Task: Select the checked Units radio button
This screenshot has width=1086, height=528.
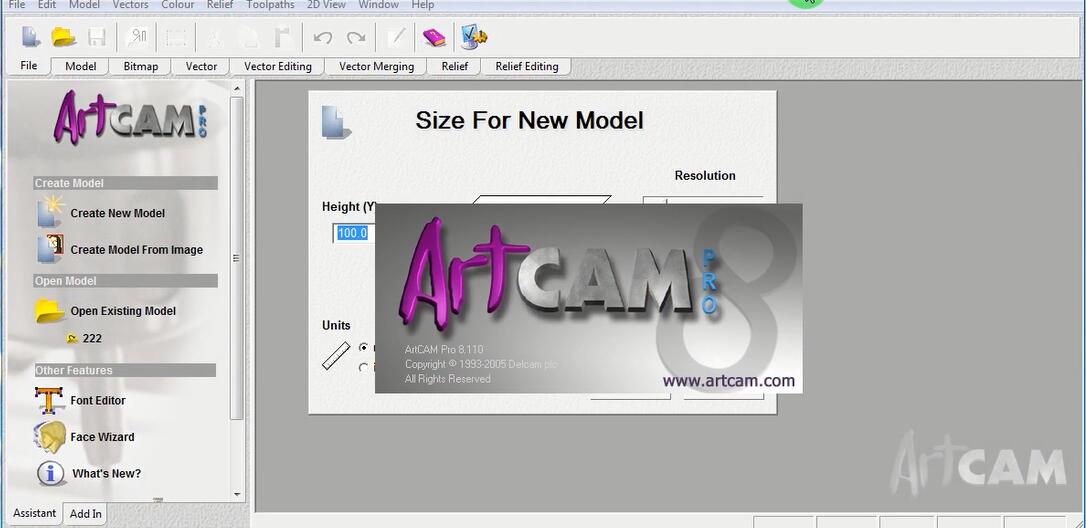Action: click(x=363, y=346)
